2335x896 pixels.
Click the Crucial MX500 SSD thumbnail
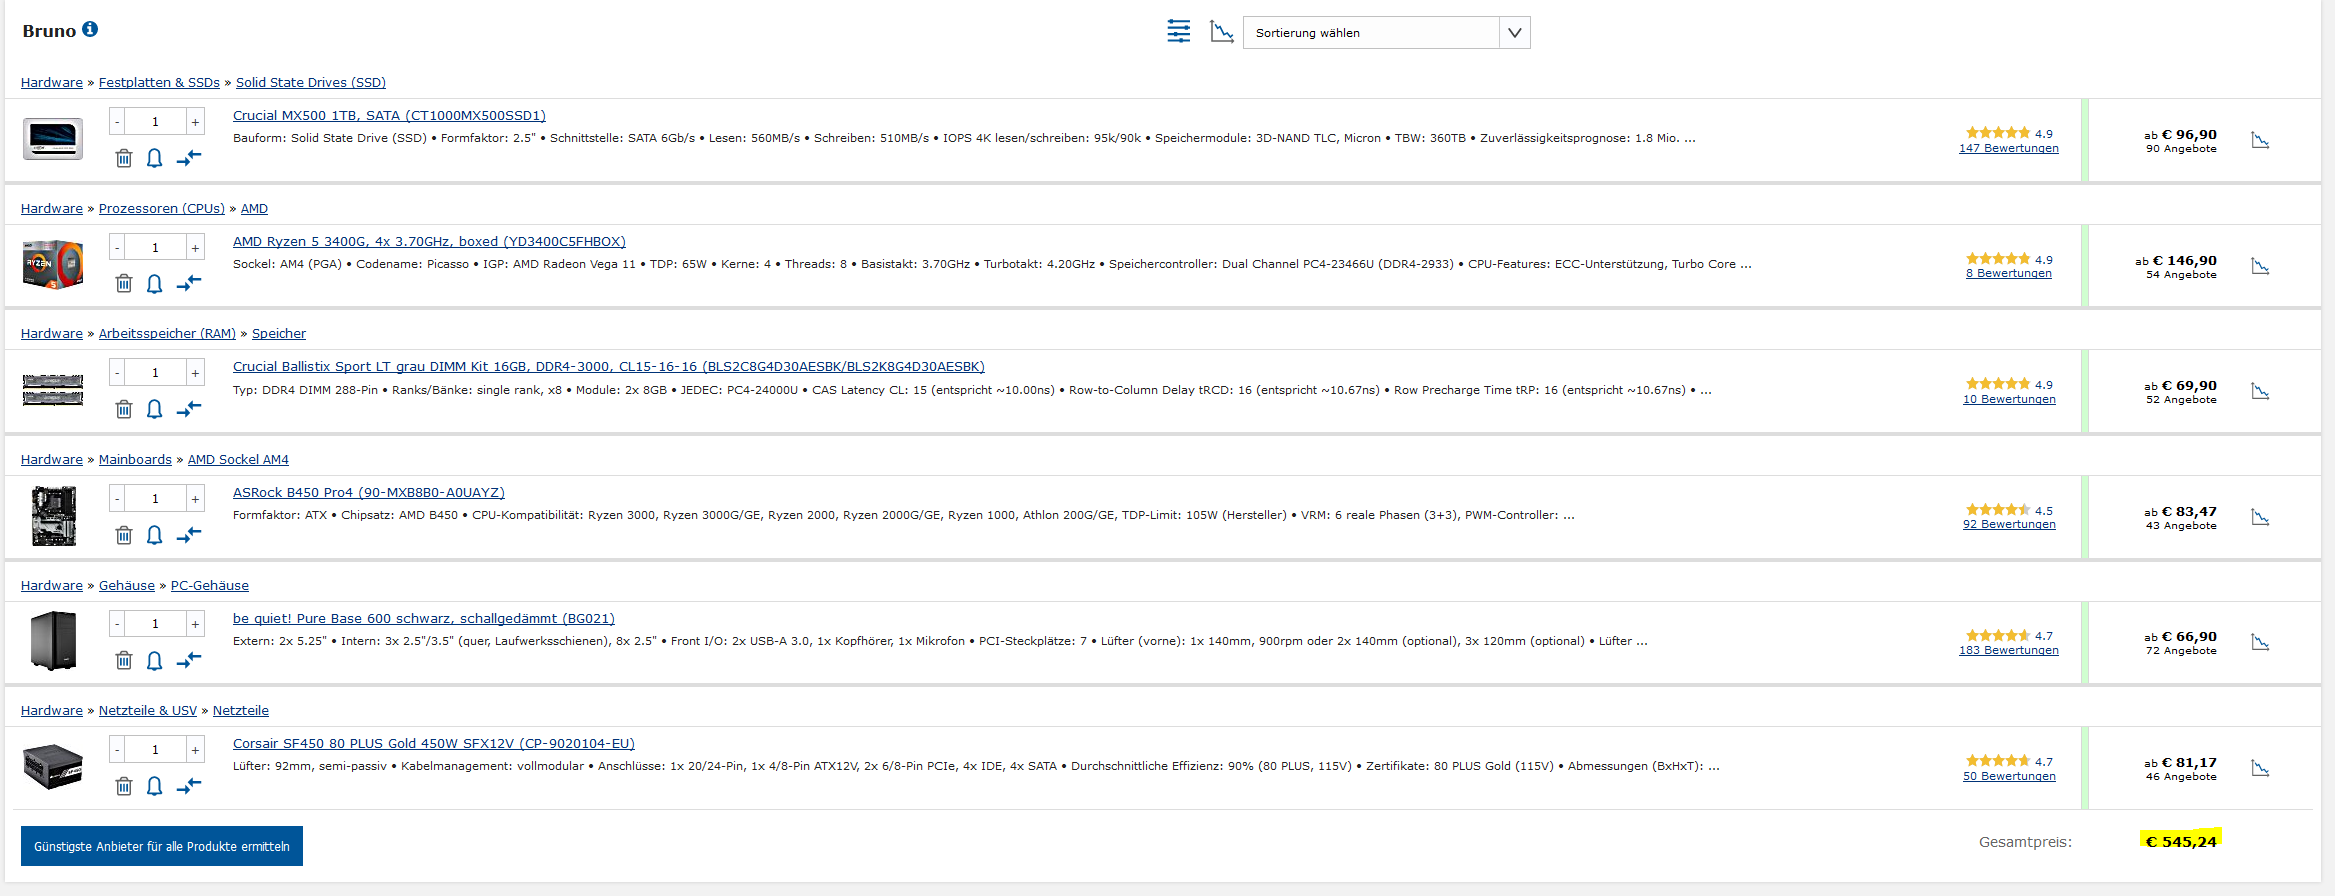point(53,139)
